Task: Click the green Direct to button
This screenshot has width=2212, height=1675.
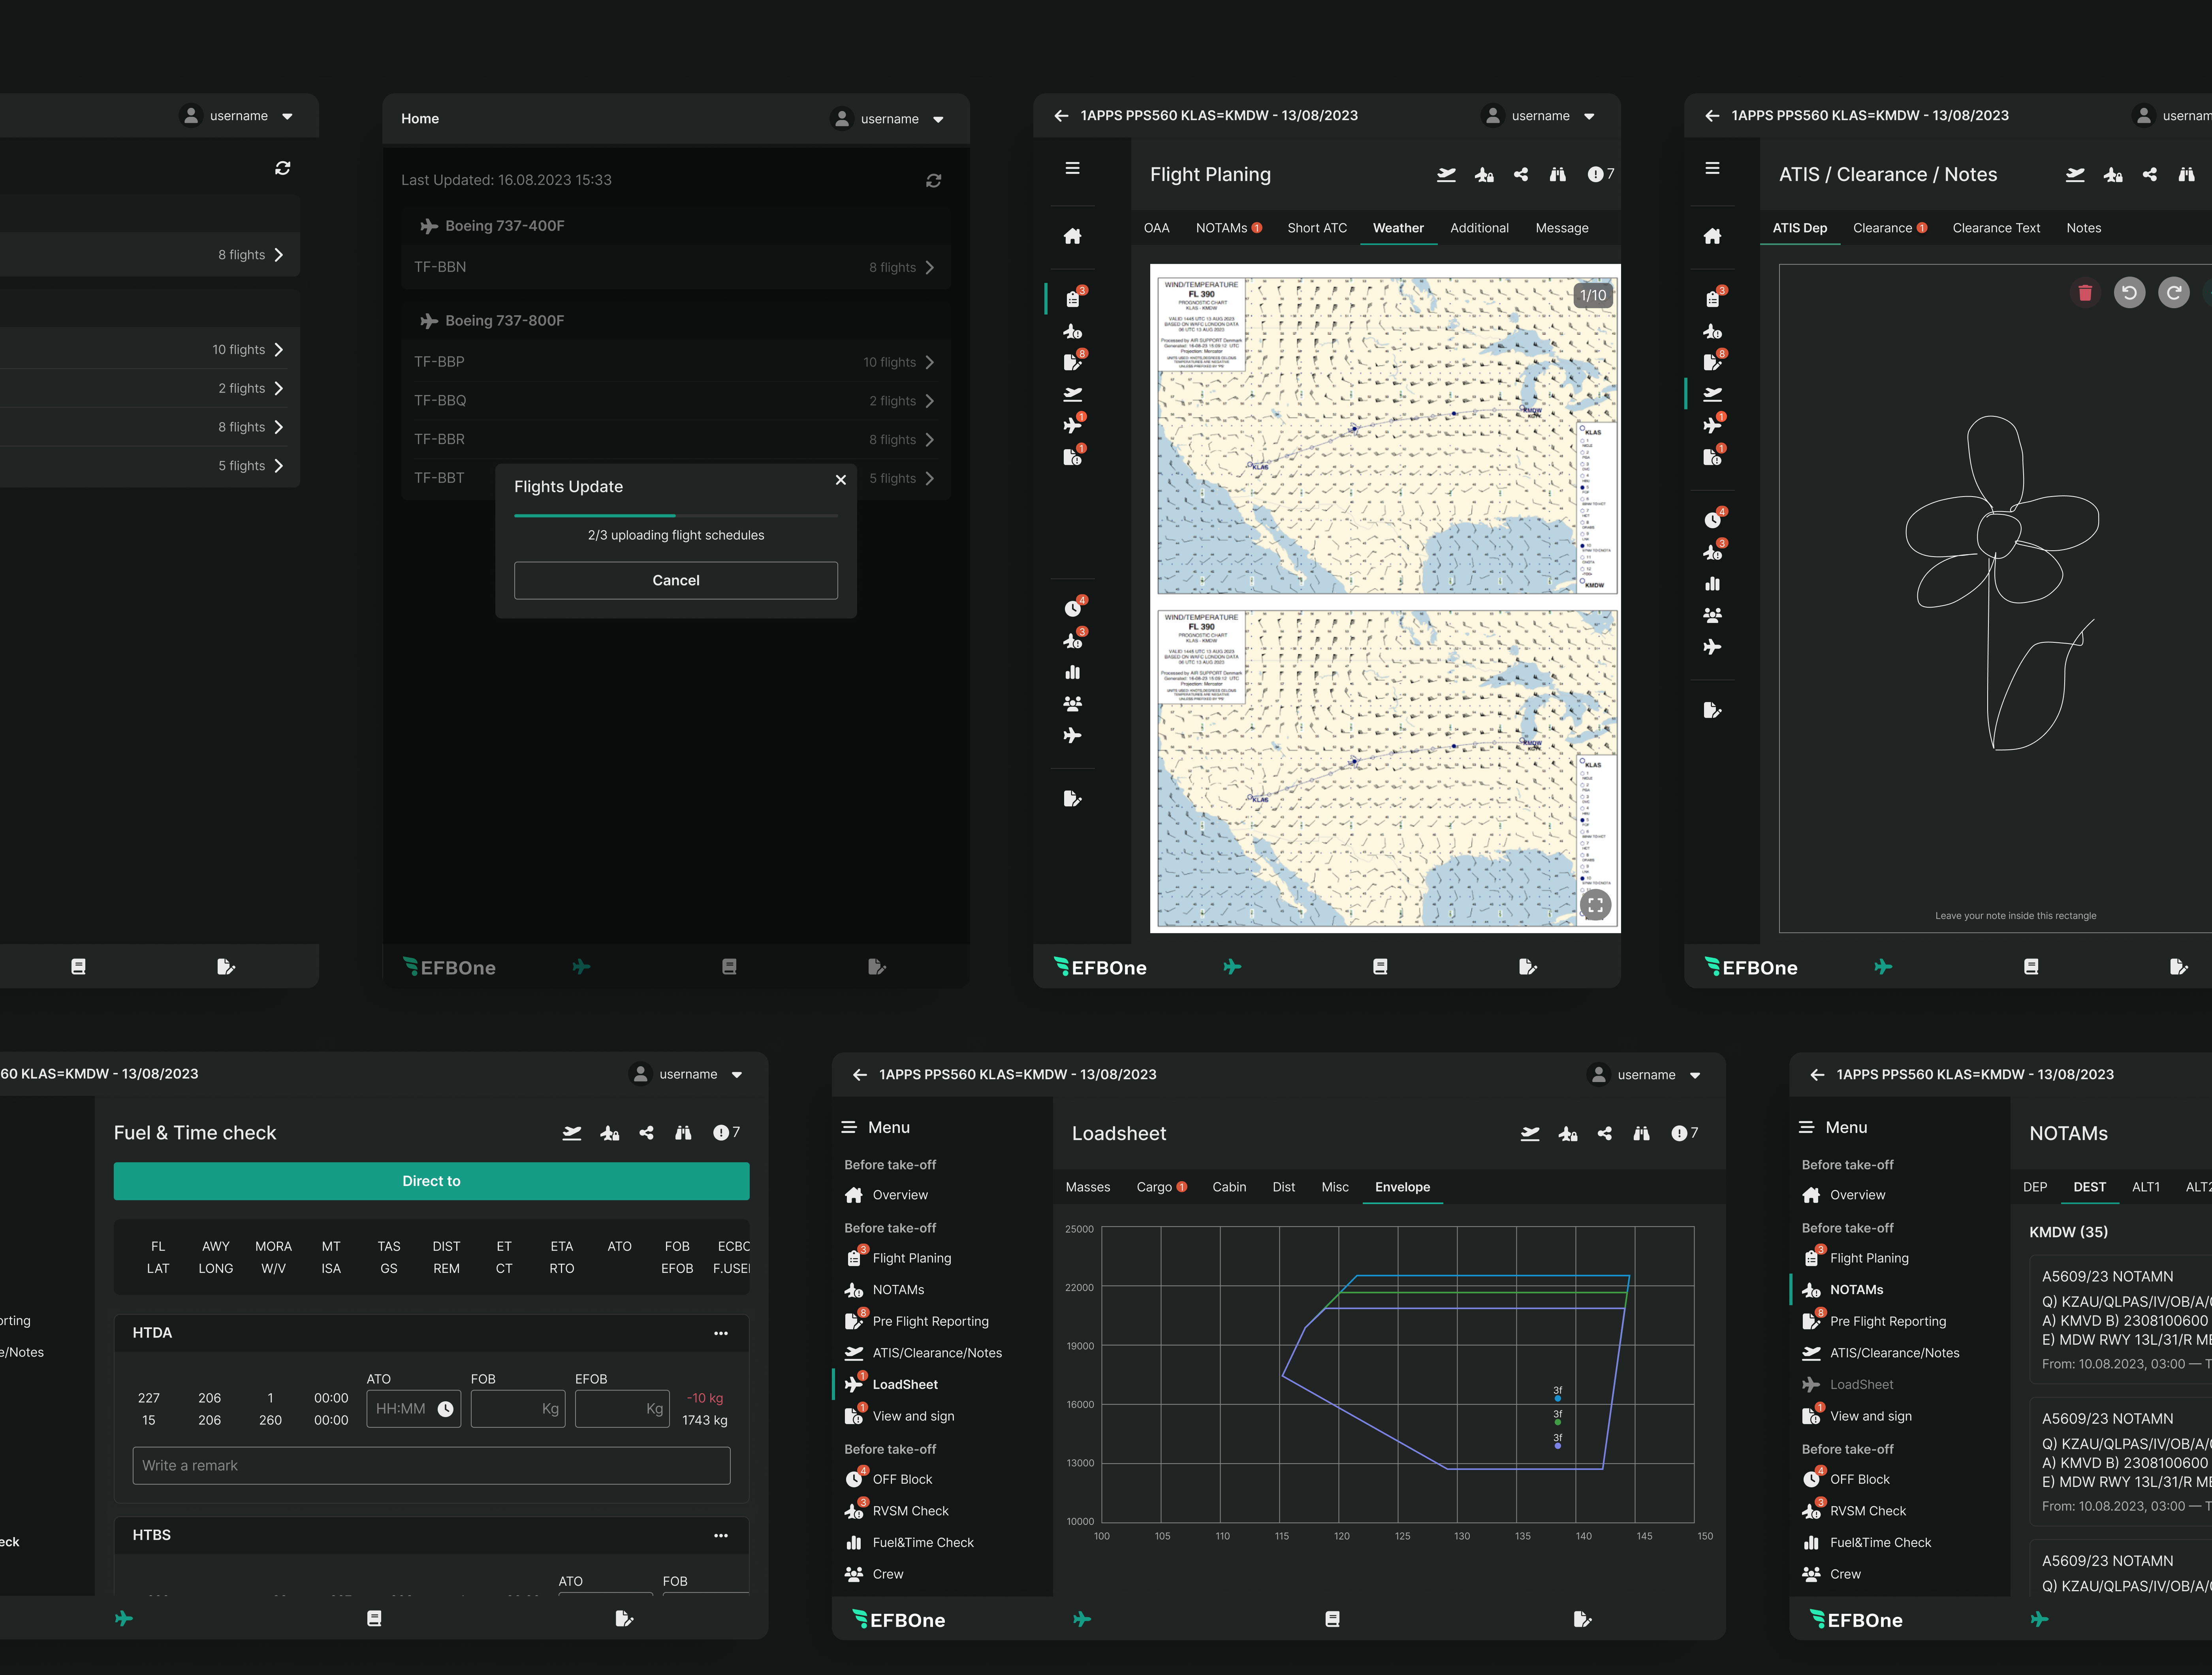Action: pyautogui.click(x=431, y=1181)
